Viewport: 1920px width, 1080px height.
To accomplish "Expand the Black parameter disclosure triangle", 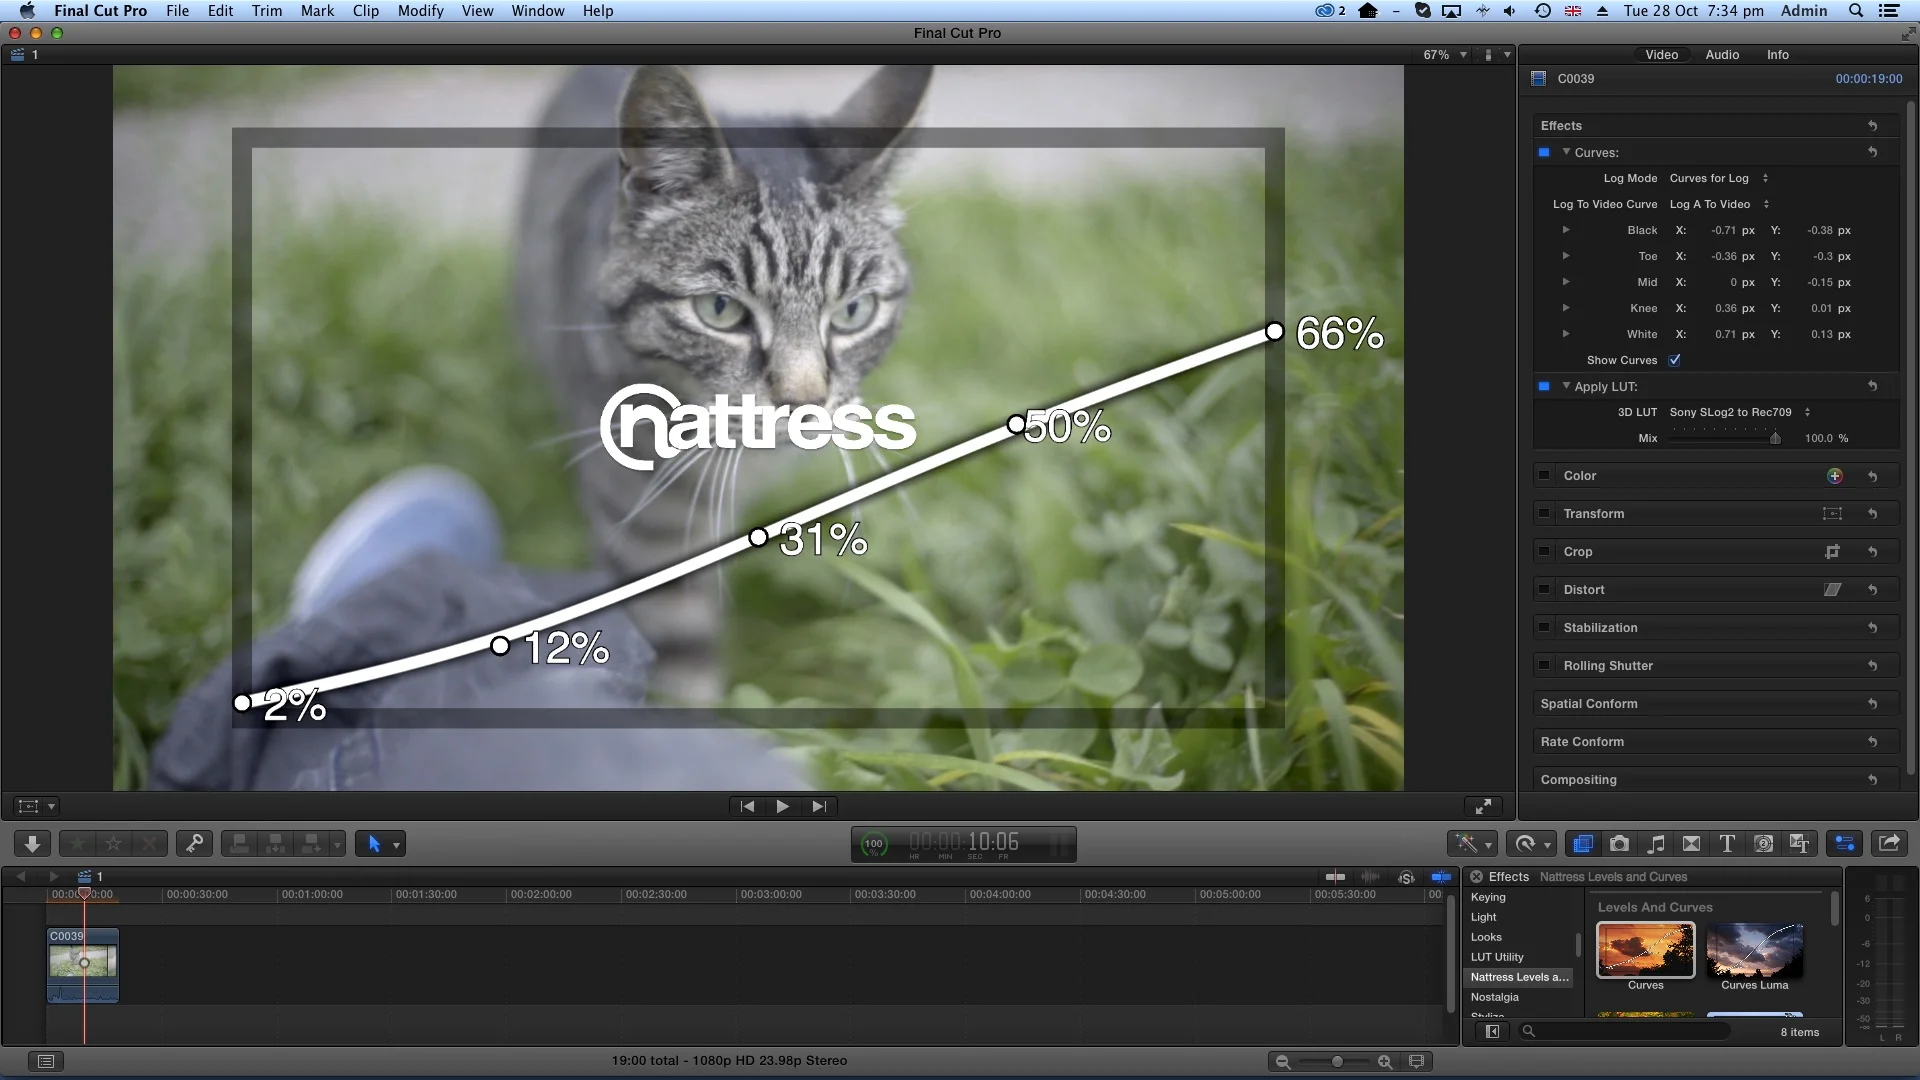I will (x=1566, y=230).
